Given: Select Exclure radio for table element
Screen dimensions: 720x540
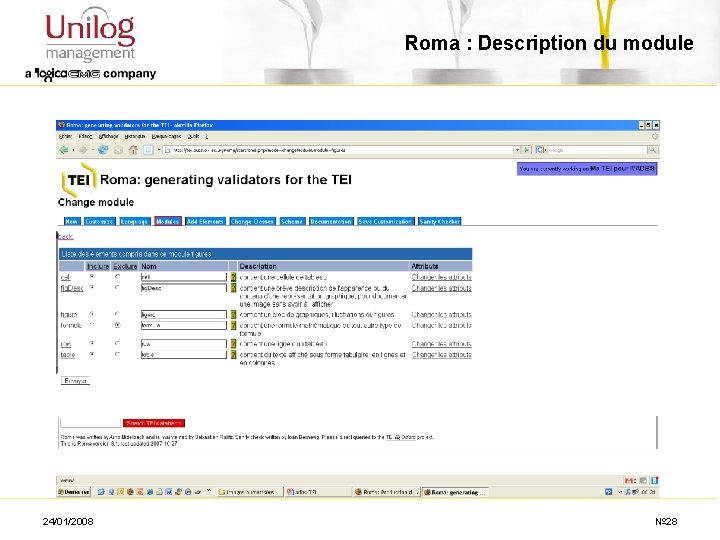Looking at the screenshot, I should [118, 354].
